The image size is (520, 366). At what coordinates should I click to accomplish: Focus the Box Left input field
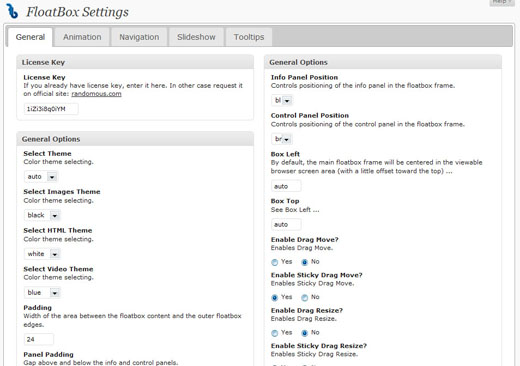286,186
